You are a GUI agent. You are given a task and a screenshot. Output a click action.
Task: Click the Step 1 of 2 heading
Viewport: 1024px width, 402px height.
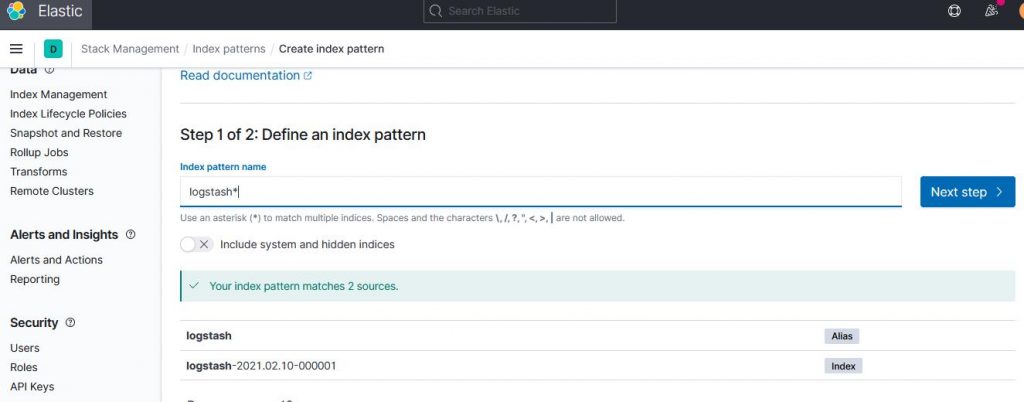(x=303, y=135)
